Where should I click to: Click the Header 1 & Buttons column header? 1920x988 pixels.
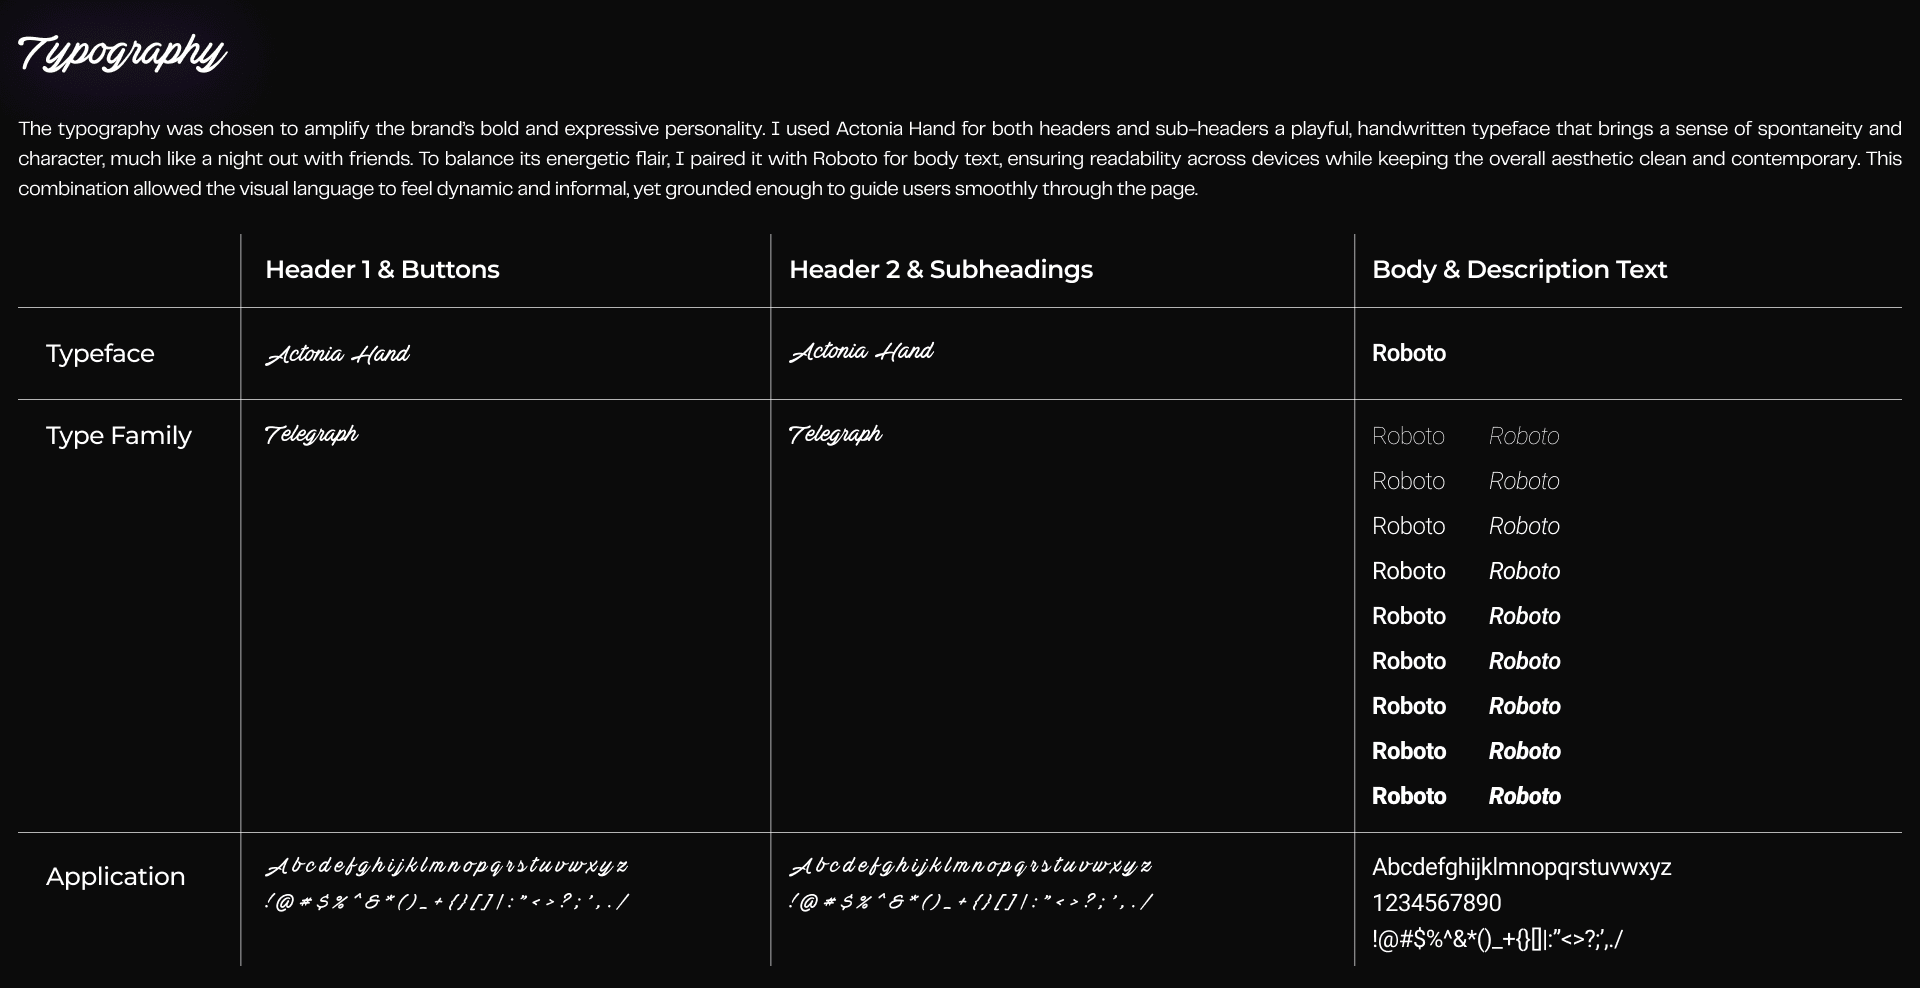click(382, 270)
